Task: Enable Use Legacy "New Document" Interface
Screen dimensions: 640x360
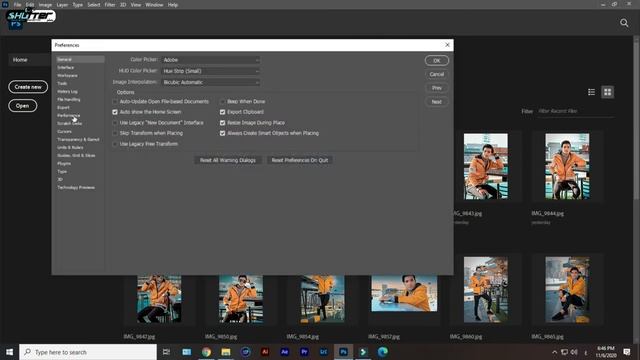Action: pyautogui.click(x=115, y=123)
